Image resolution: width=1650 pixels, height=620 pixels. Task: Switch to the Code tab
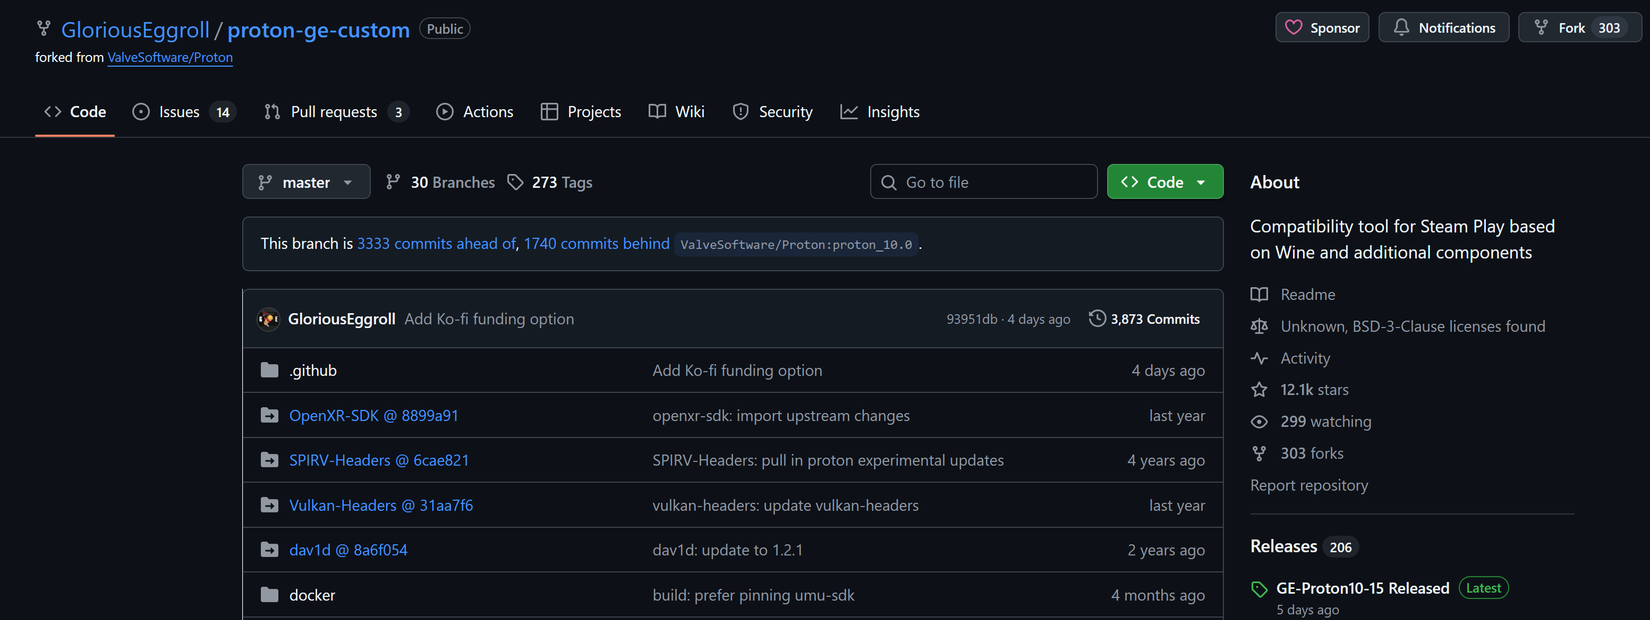pyautogui.click(x=75, y=112)
